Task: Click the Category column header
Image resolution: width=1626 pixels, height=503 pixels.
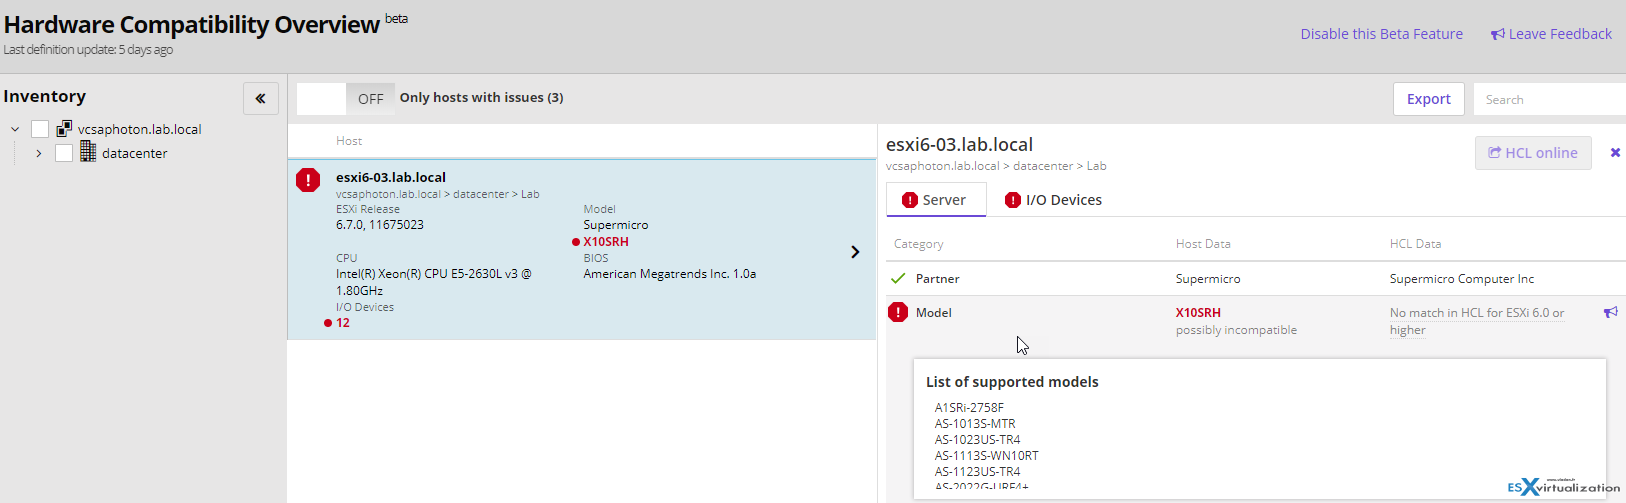Action: [918, 244]
